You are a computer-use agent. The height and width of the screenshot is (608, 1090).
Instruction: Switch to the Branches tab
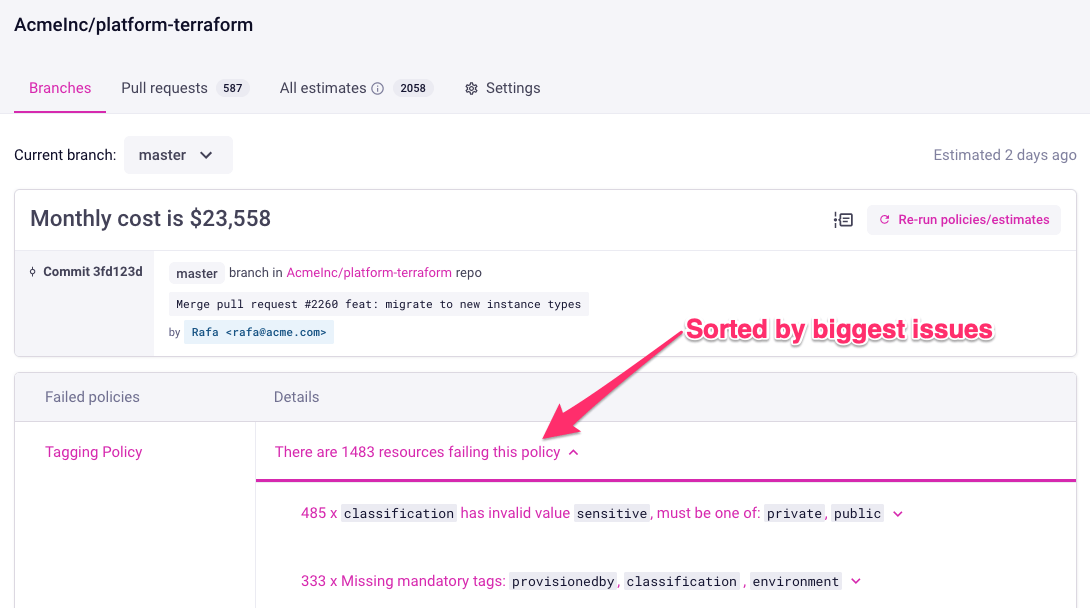coord(59,88)
